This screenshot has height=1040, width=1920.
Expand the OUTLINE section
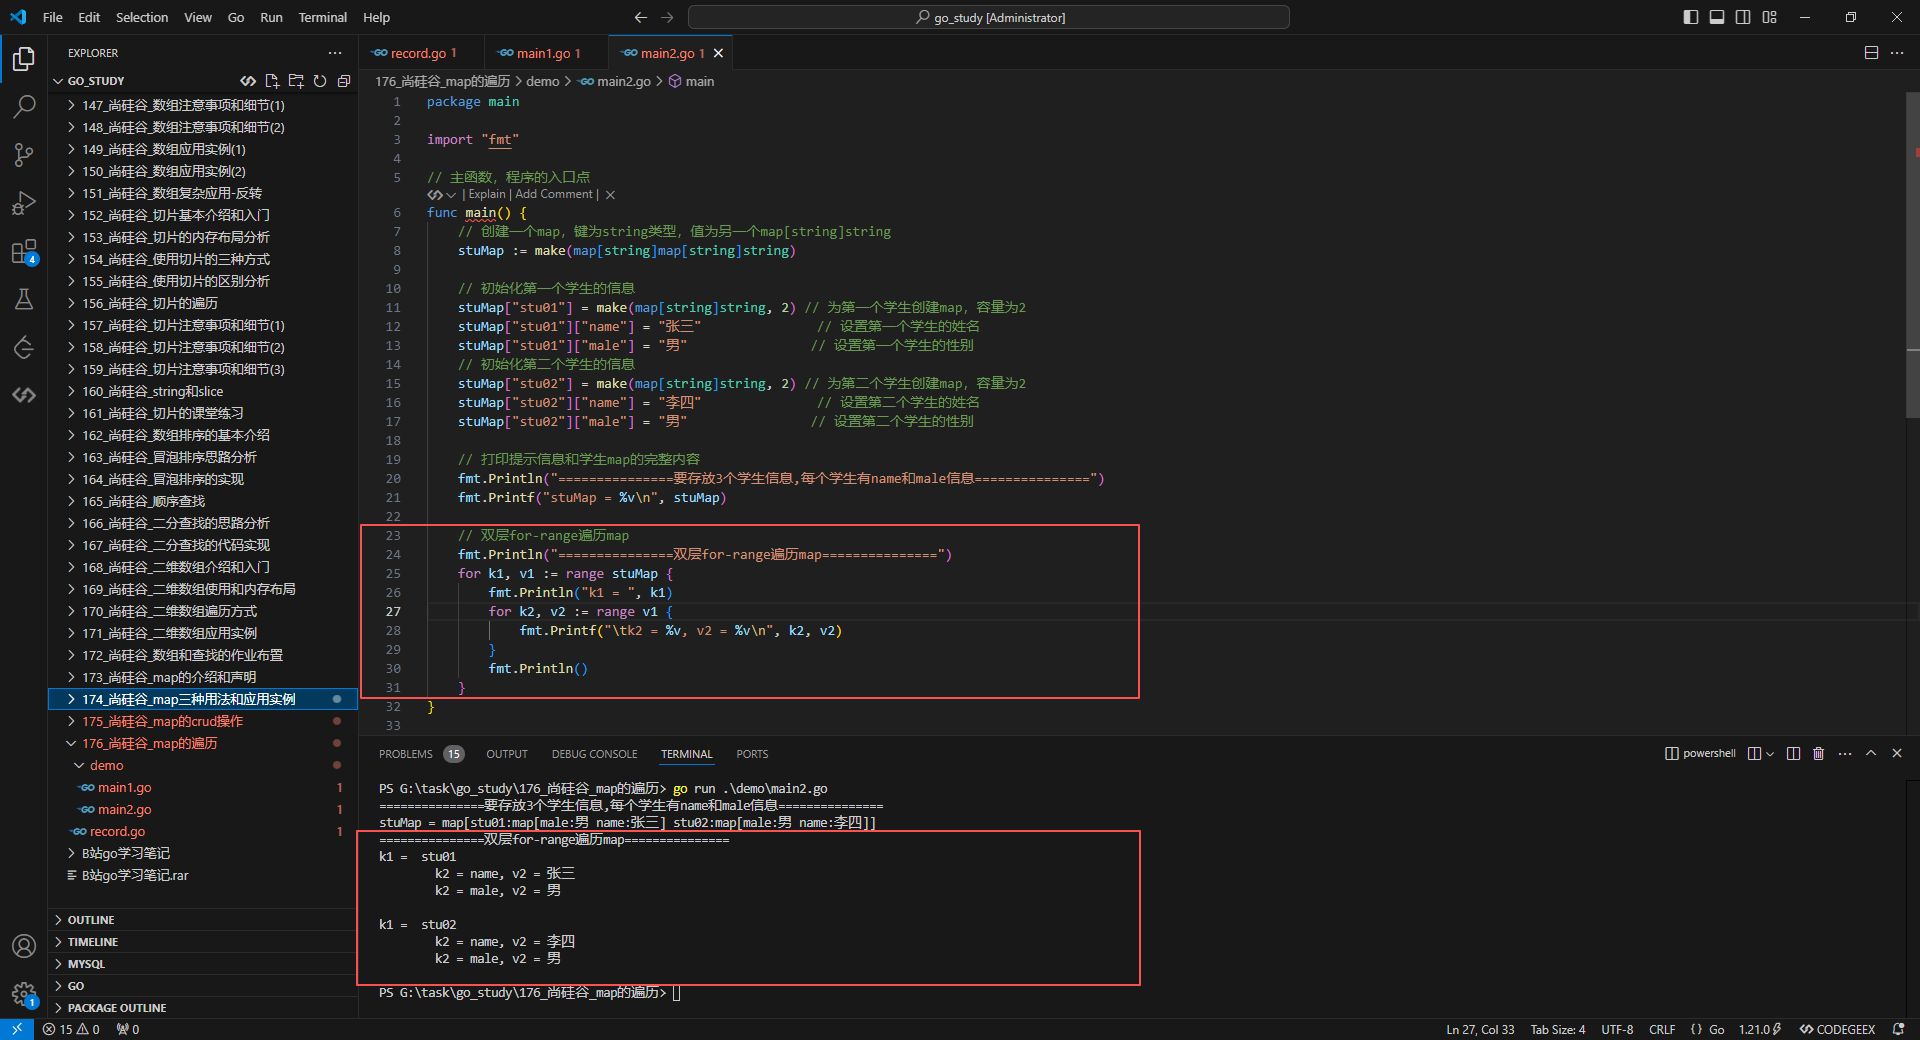(203, 920)
